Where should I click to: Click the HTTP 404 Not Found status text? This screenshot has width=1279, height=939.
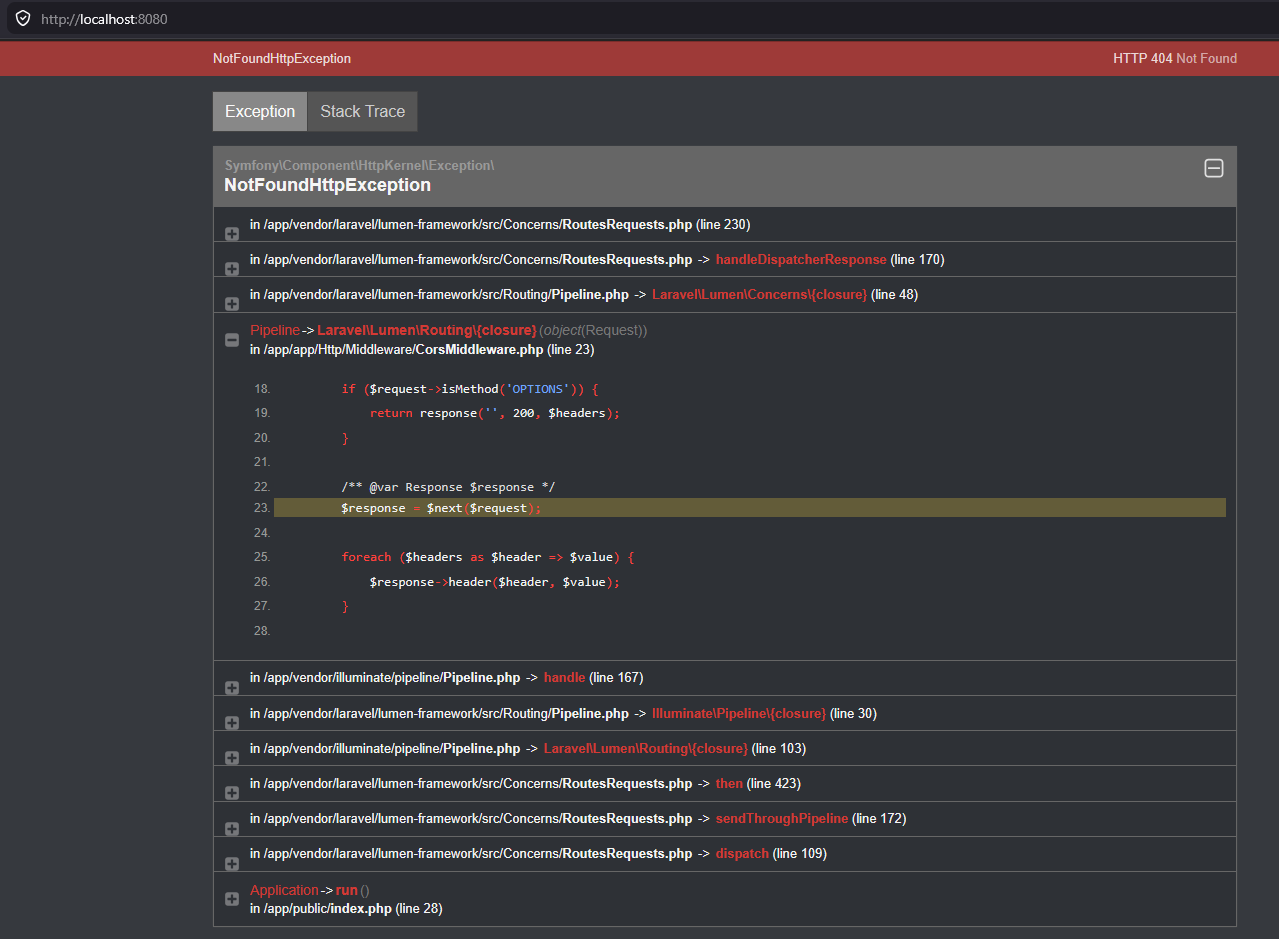pos(1174,59)
